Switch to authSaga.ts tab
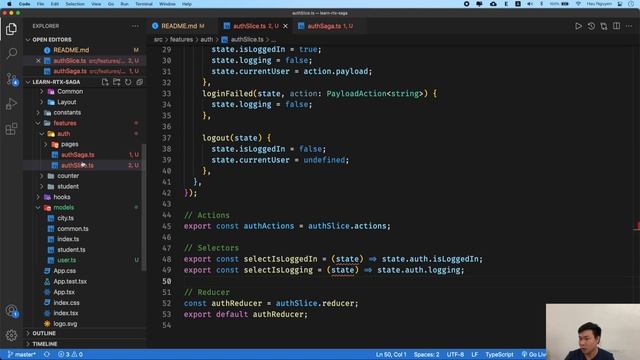 click(330, 26)
